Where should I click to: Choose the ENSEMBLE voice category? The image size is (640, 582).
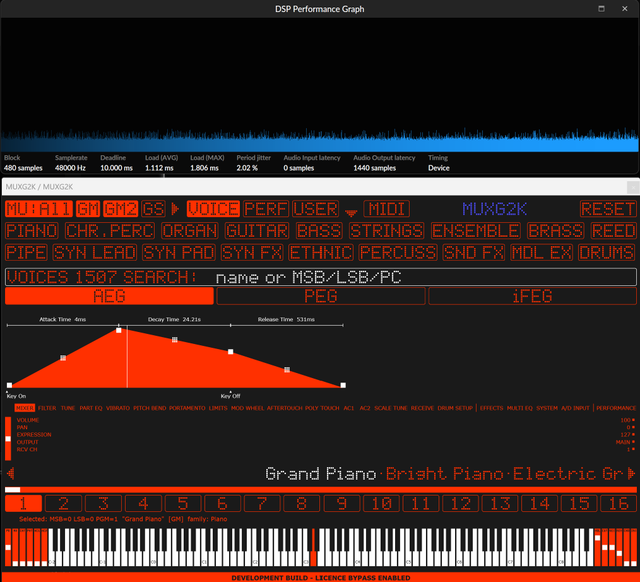[476, 231]
